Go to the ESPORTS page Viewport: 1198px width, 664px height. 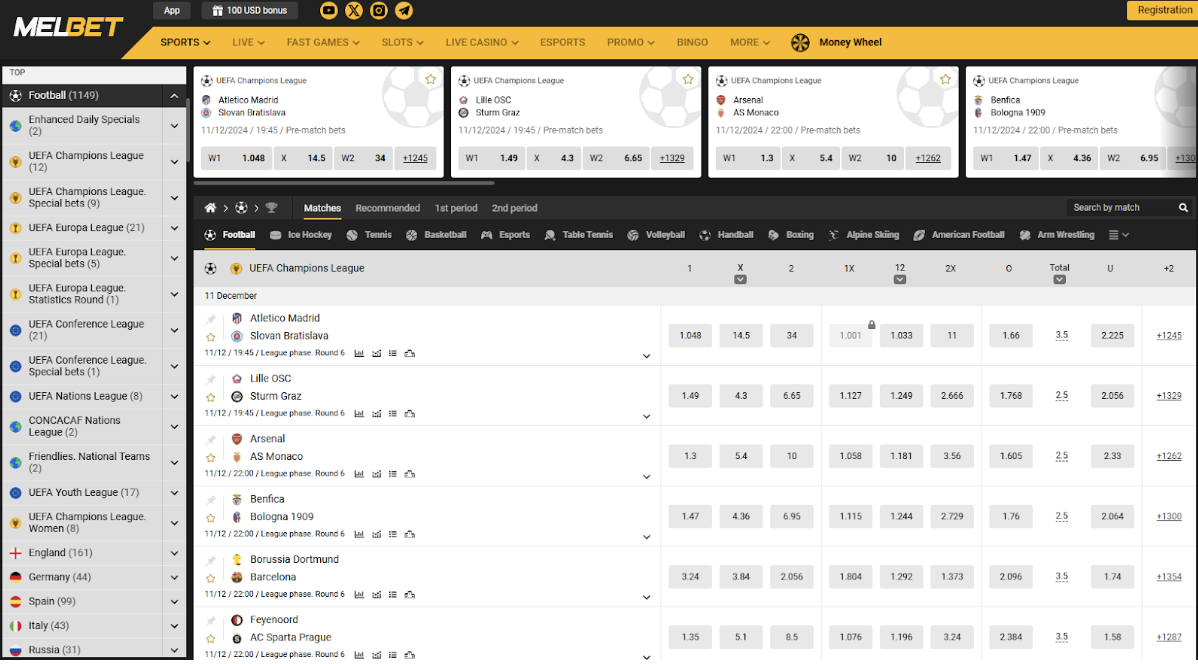point(562,43)
